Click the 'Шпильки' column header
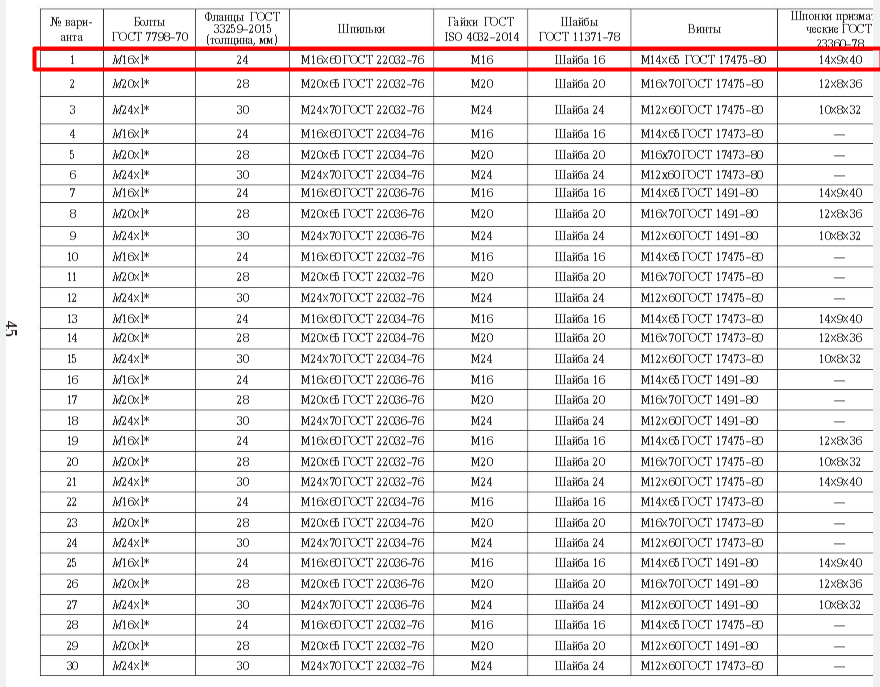The height and width of the screenshot is (687, 880). pos(361,29)
